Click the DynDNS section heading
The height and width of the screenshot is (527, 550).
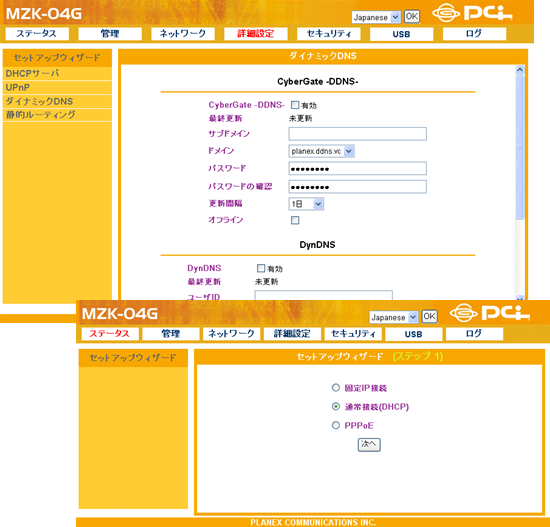317,245
